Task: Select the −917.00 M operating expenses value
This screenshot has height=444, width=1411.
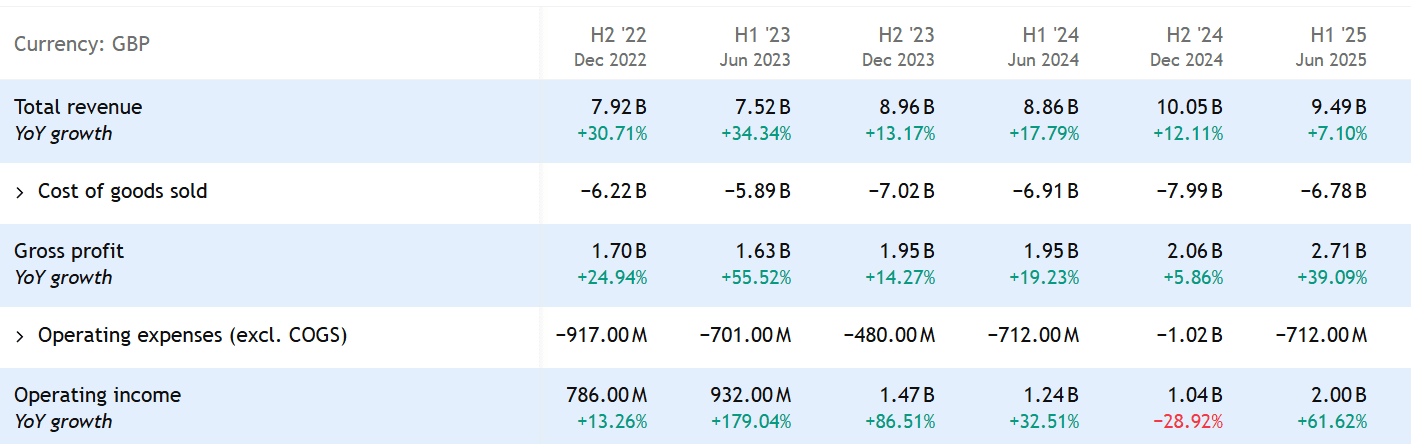Action: 601,336
